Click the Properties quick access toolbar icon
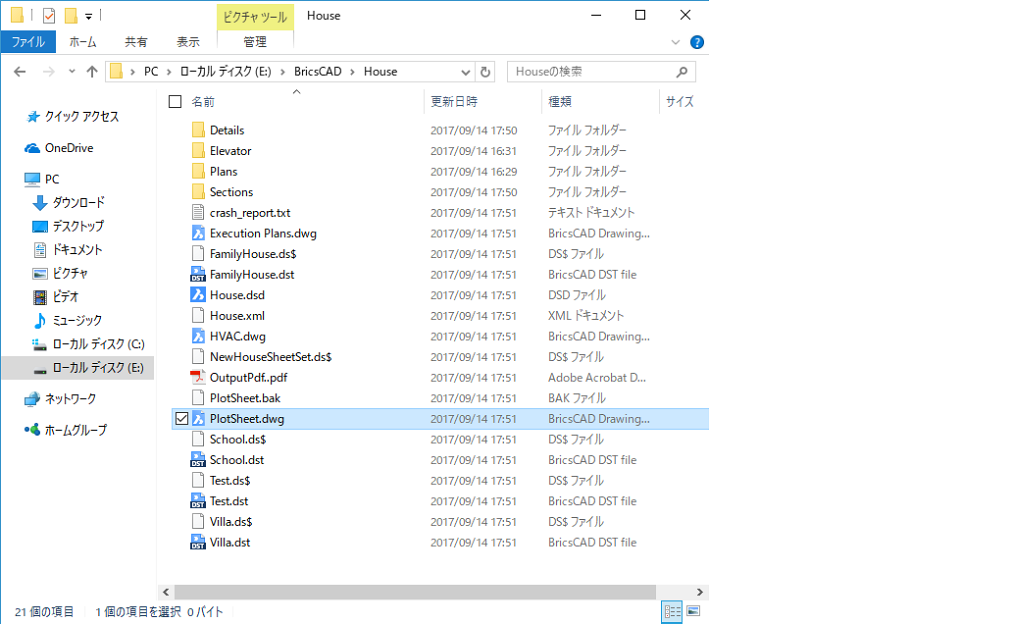This screenshot has height=624, width=1020. click(49, 15)
